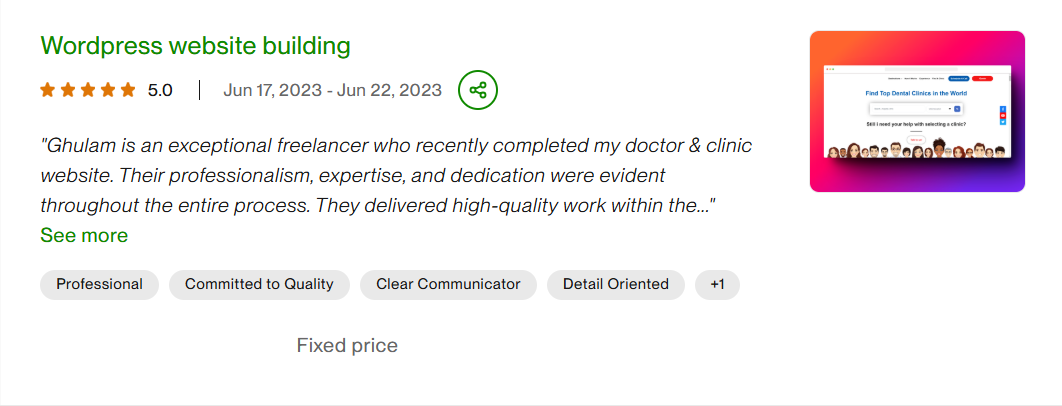Viewport: 1062px width, 406px height.
Task: Click the red button in the preview navbar
Action: click(982, 77)
